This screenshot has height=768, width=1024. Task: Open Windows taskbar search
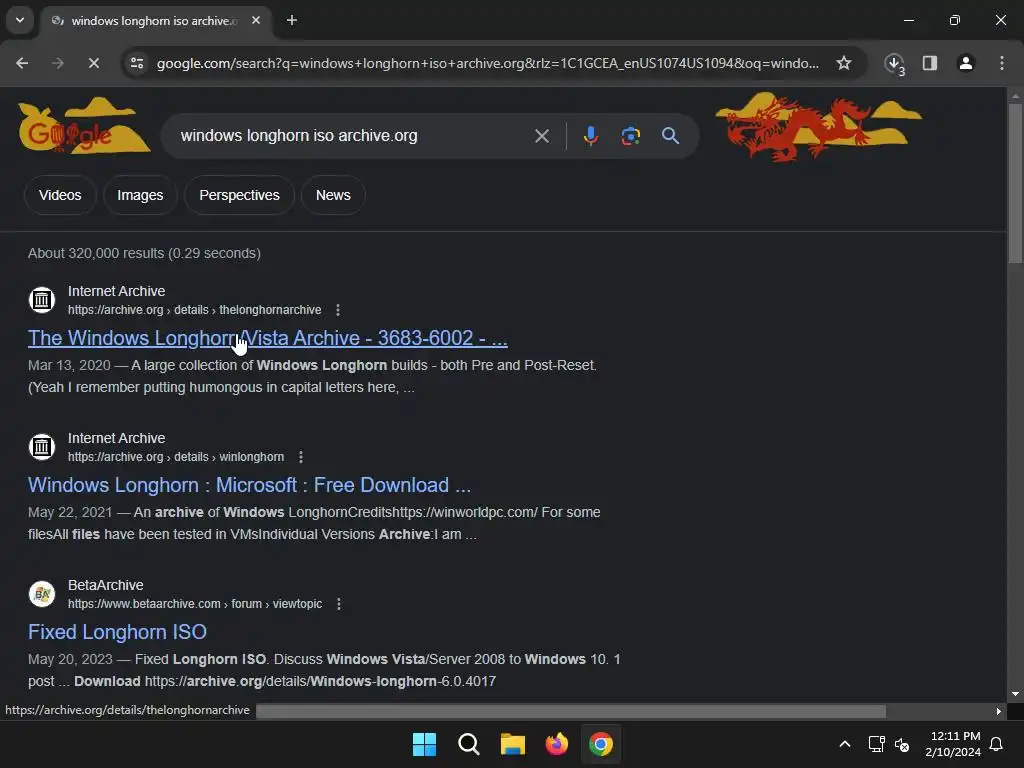pyautogui.click(x=468, y=744)
